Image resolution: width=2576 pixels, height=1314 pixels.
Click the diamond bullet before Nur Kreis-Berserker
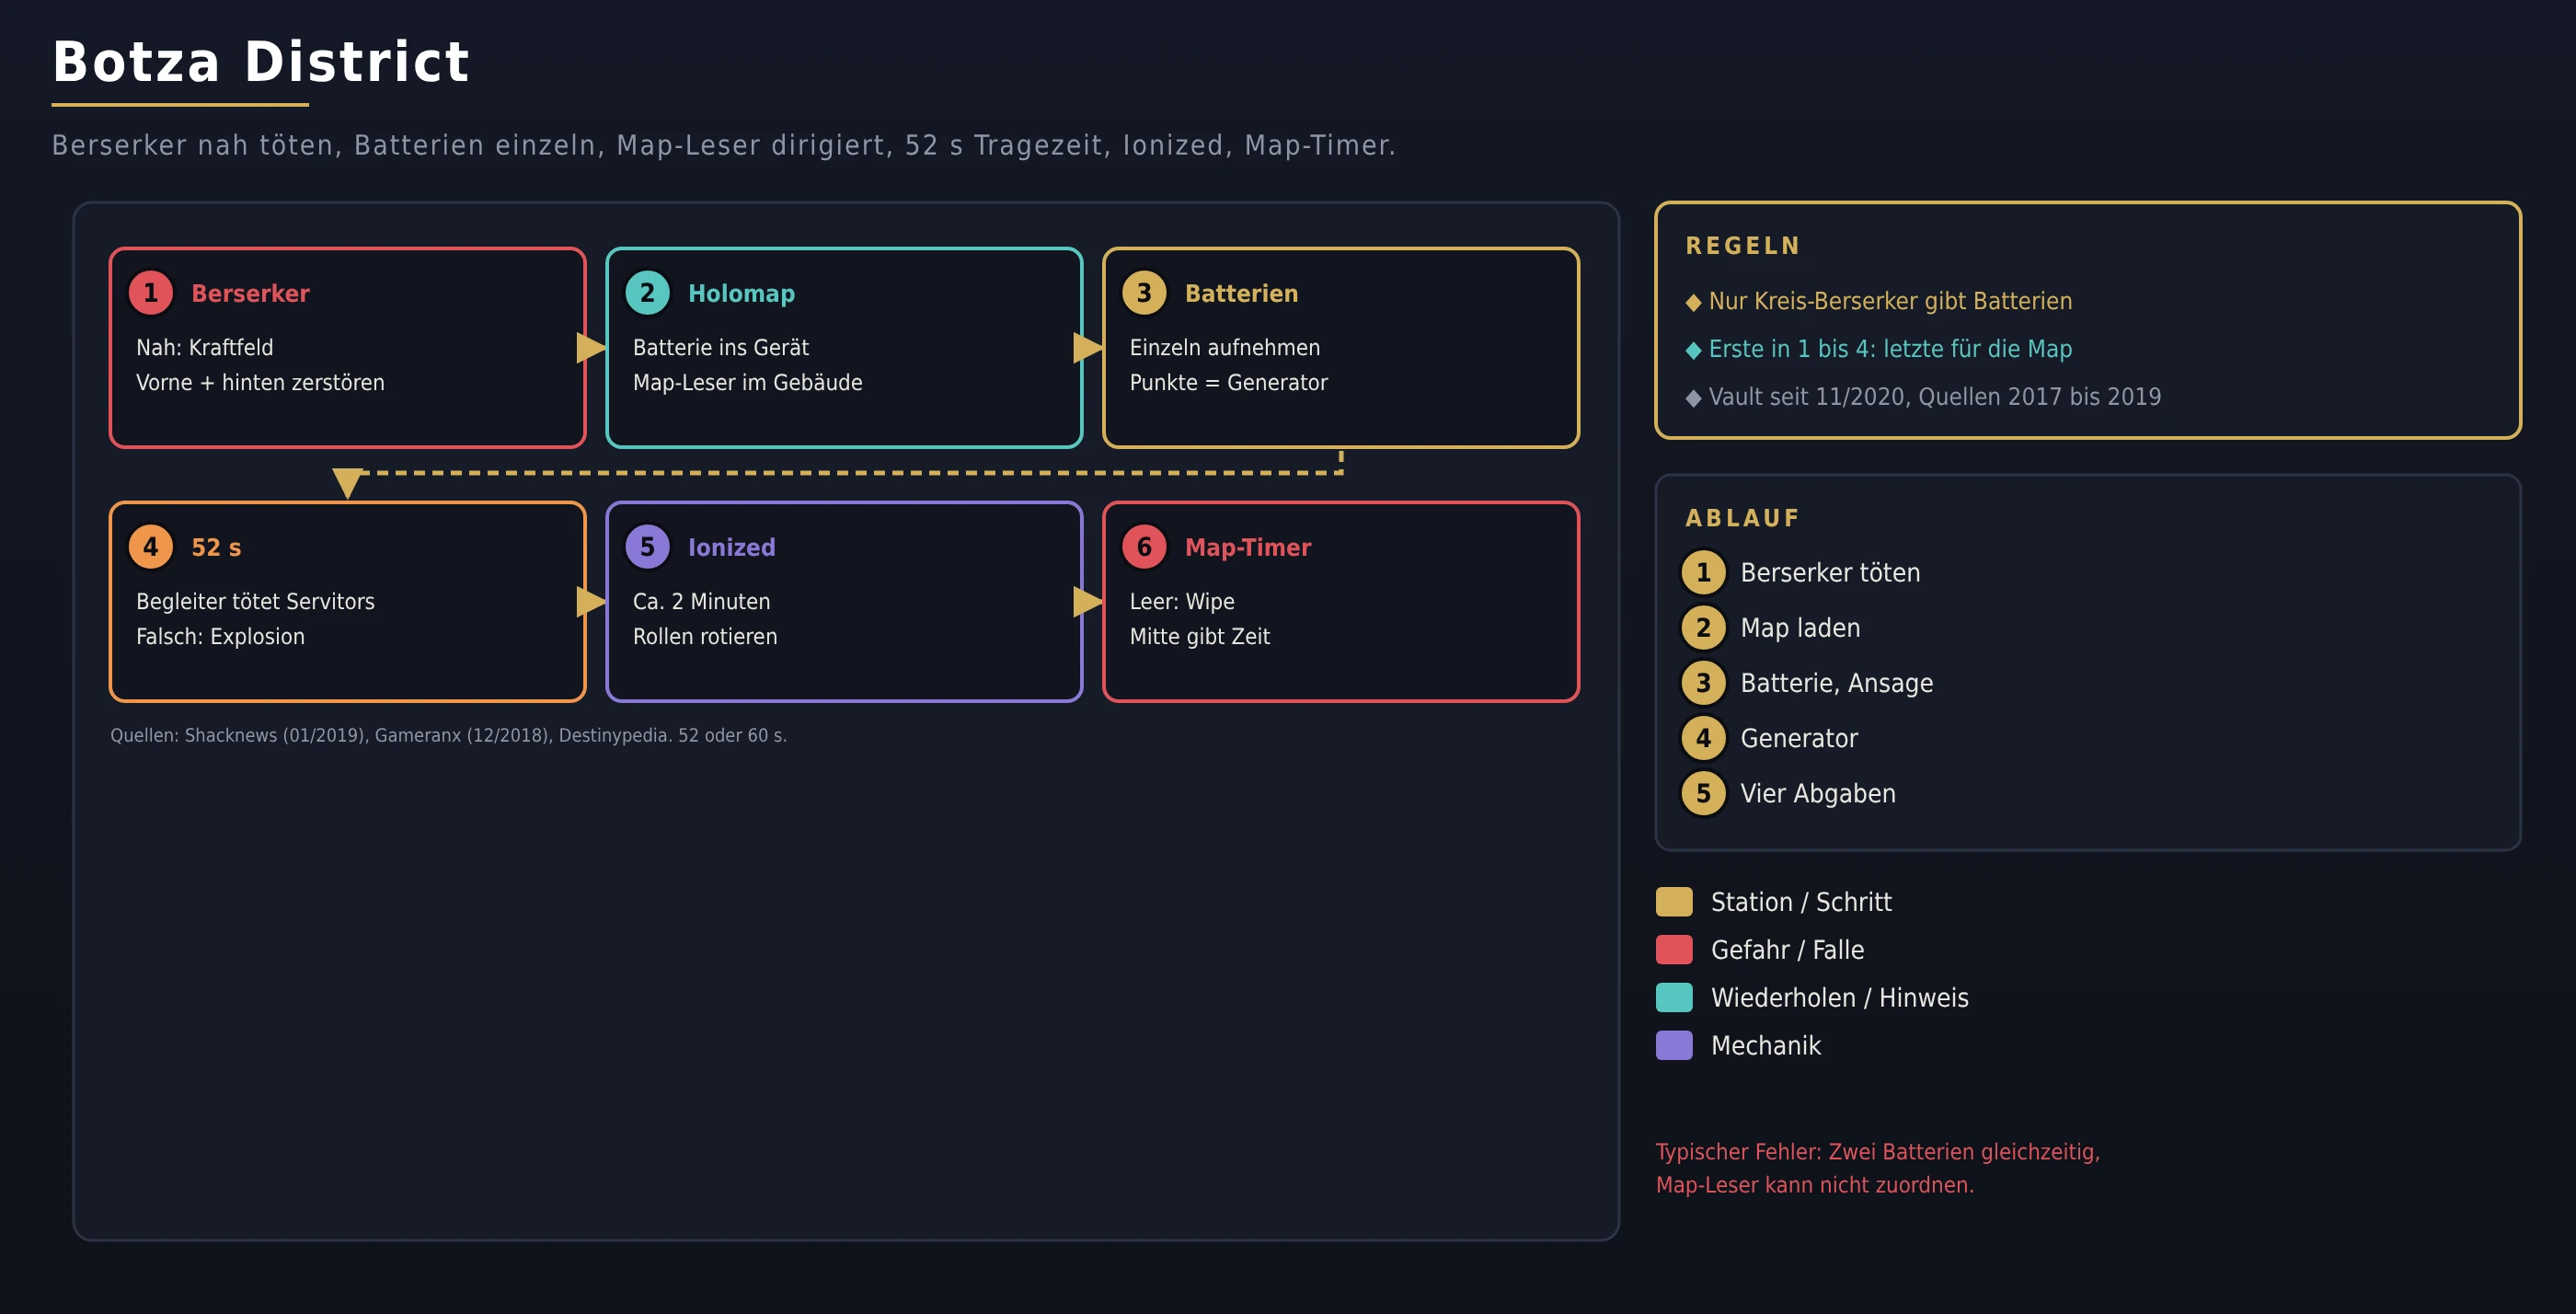point(1693,302)
